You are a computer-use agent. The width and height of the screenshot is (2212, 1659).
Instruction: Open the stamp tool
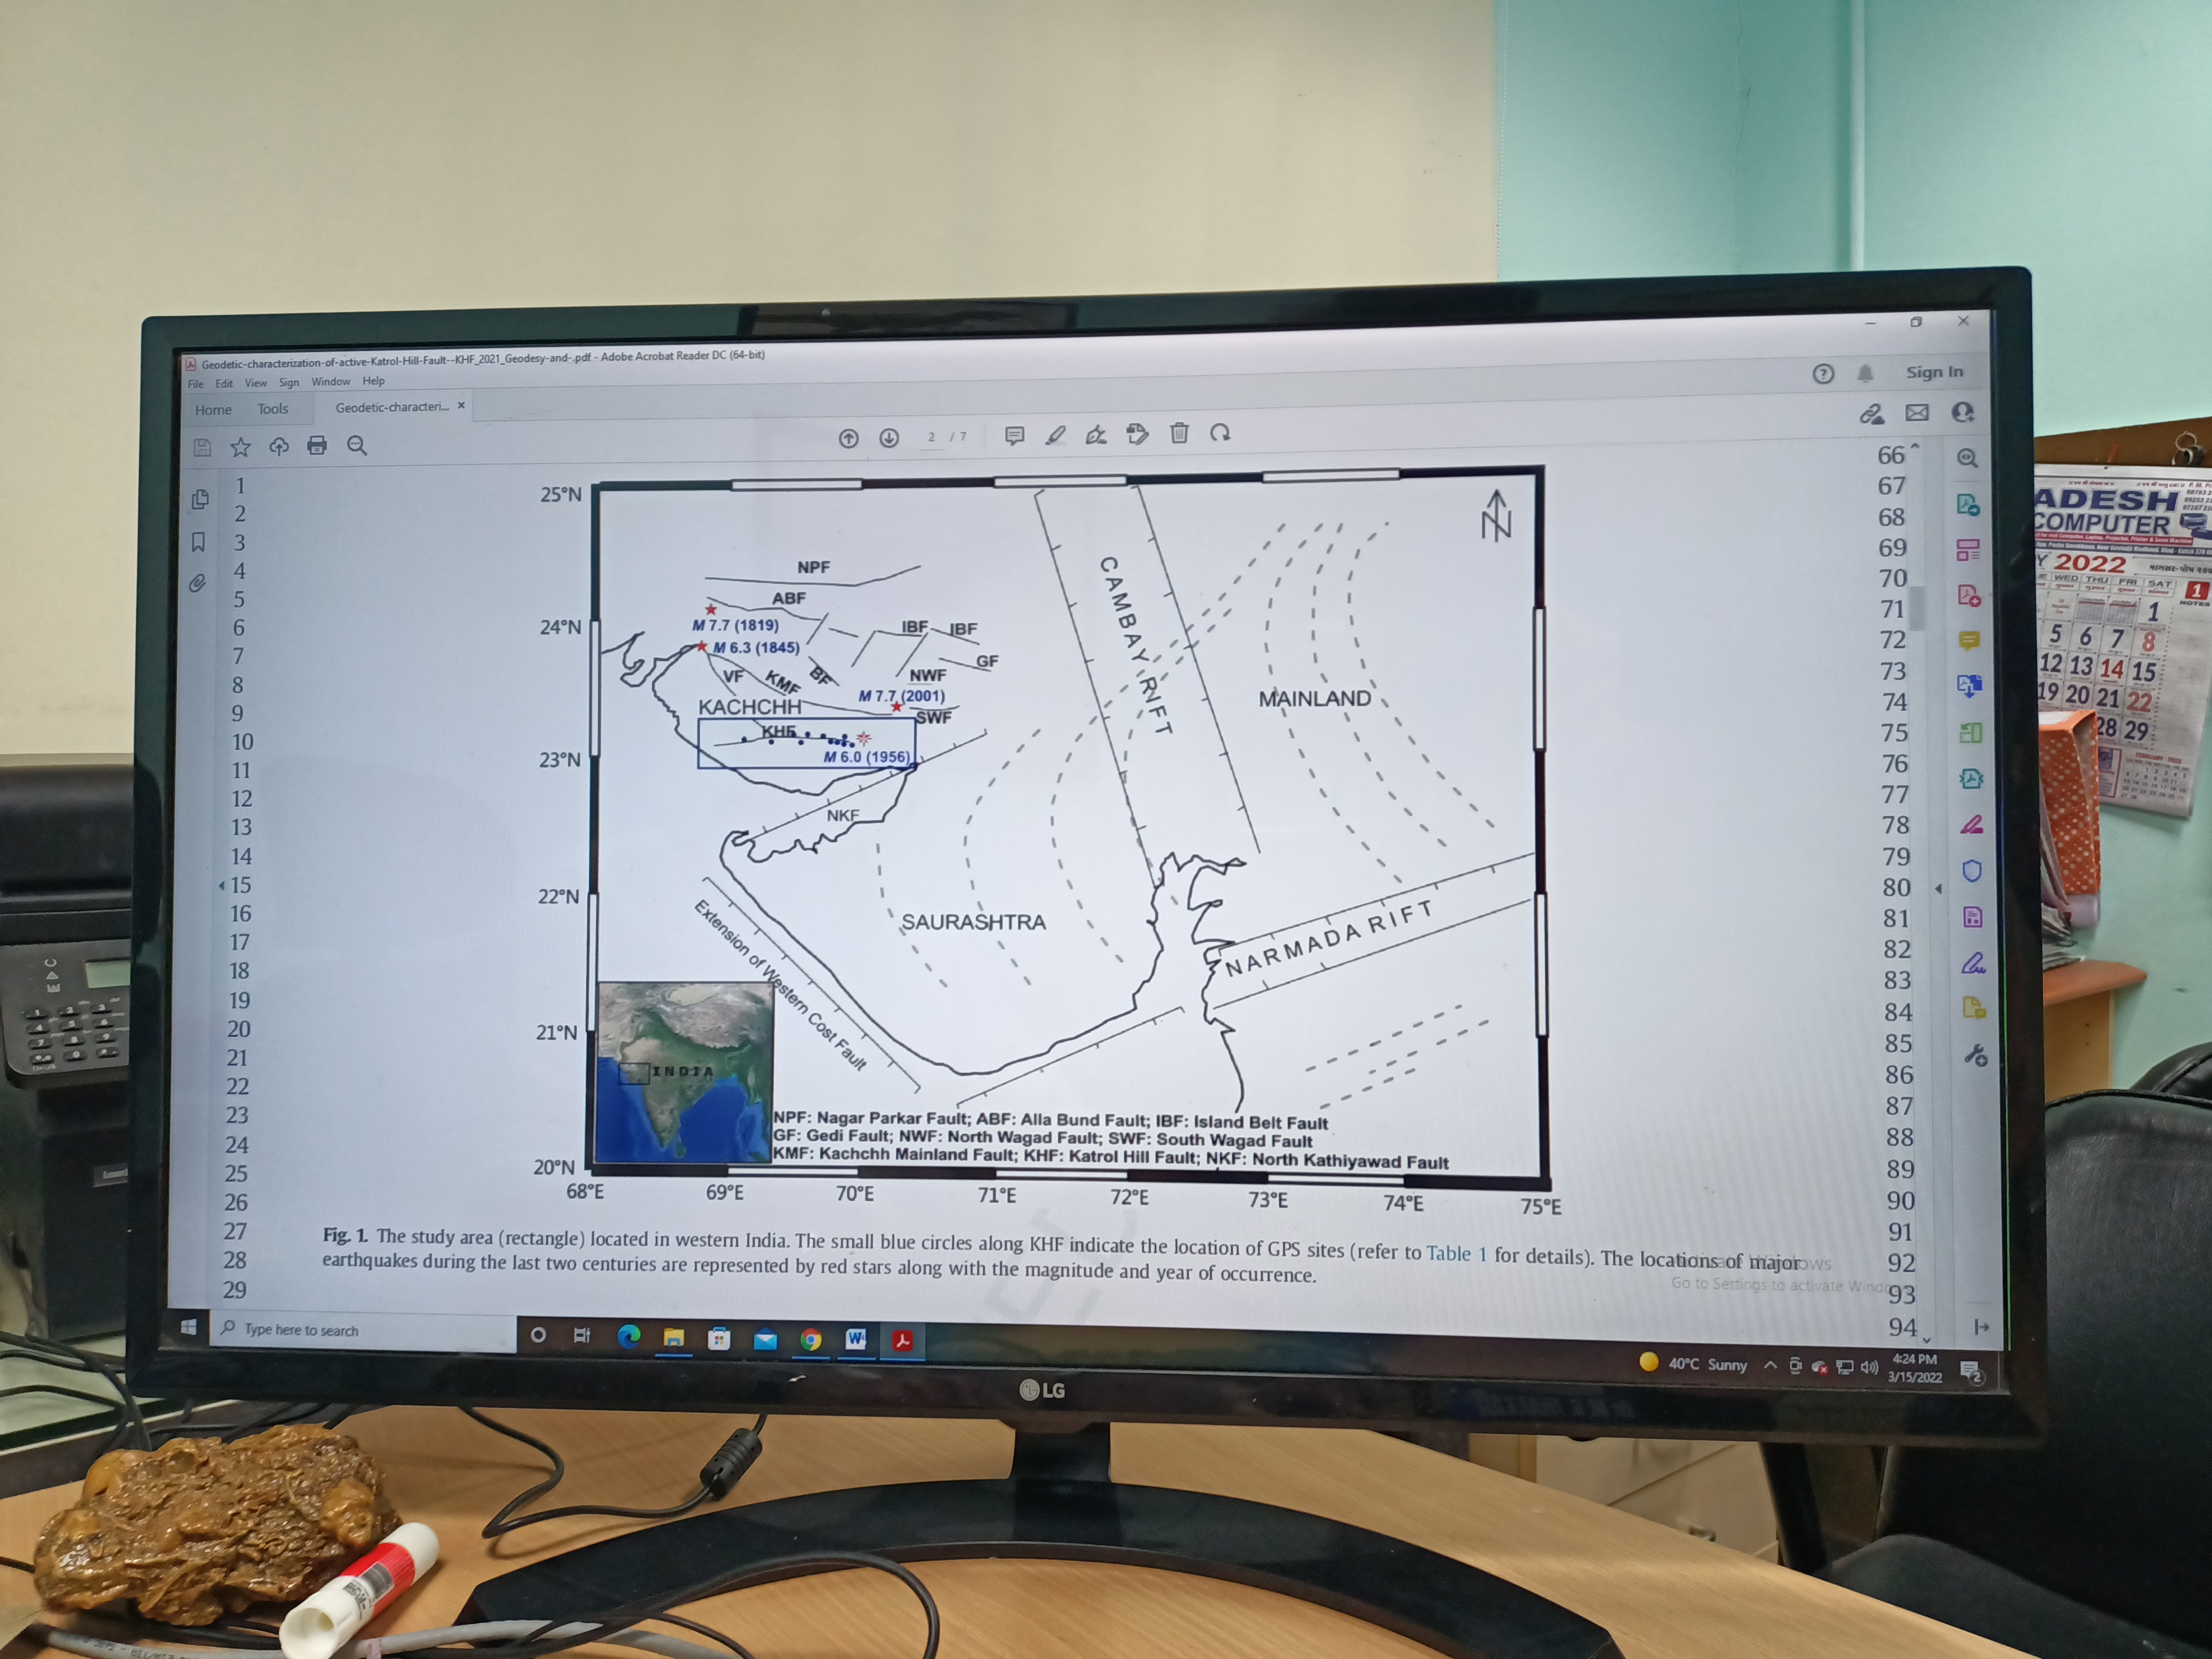click(1137, 434)
